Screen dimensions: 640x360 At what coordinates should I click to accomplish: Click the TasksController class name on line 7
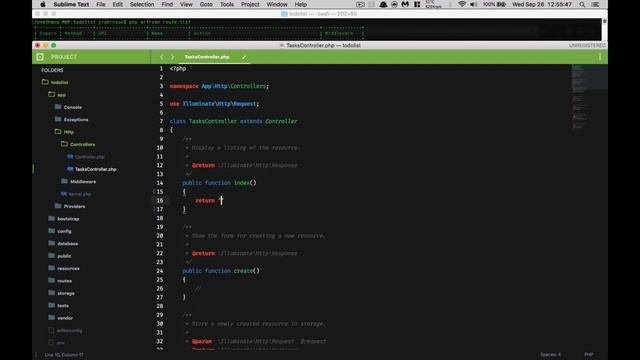pos(213,121)
